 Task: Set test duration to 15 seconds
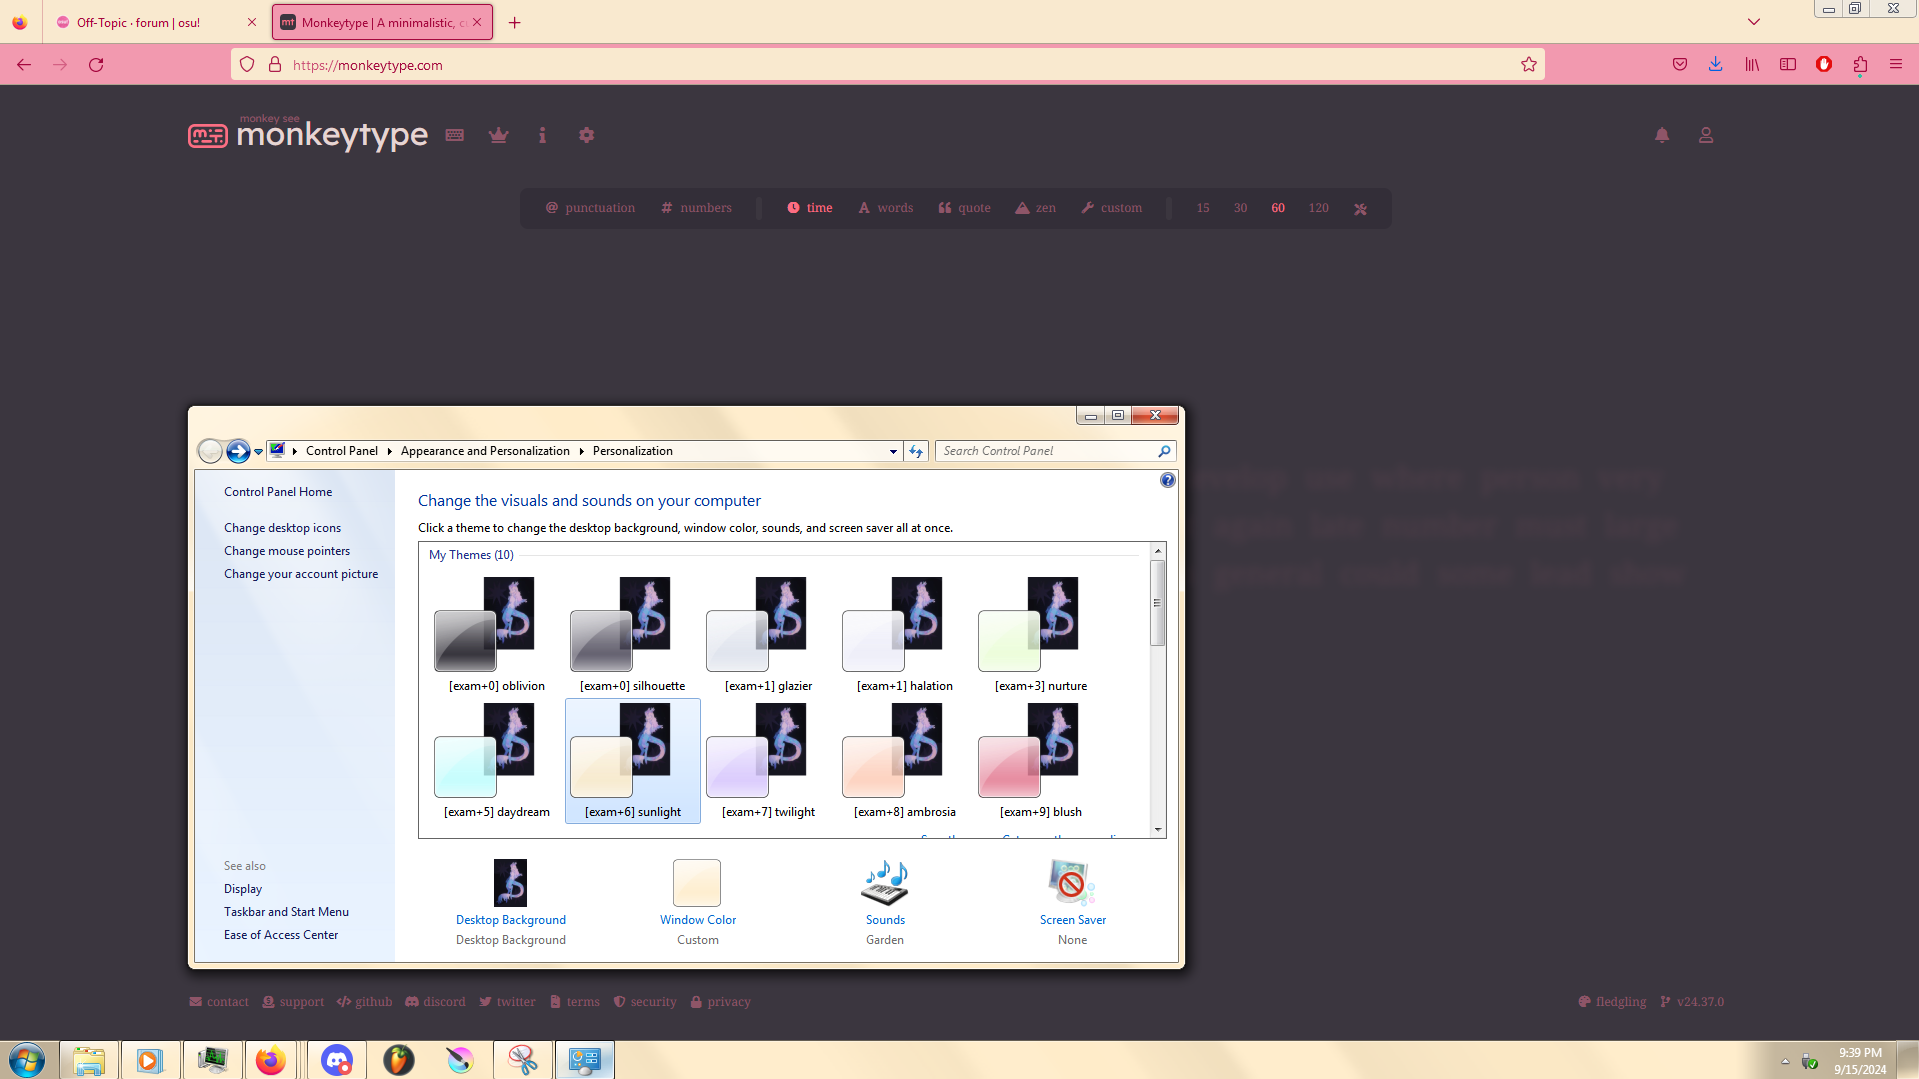click(x=1203, y=208)
